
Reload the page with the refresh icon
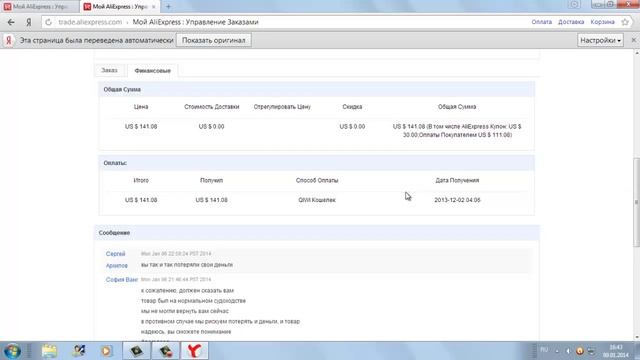tap(48, 22)
